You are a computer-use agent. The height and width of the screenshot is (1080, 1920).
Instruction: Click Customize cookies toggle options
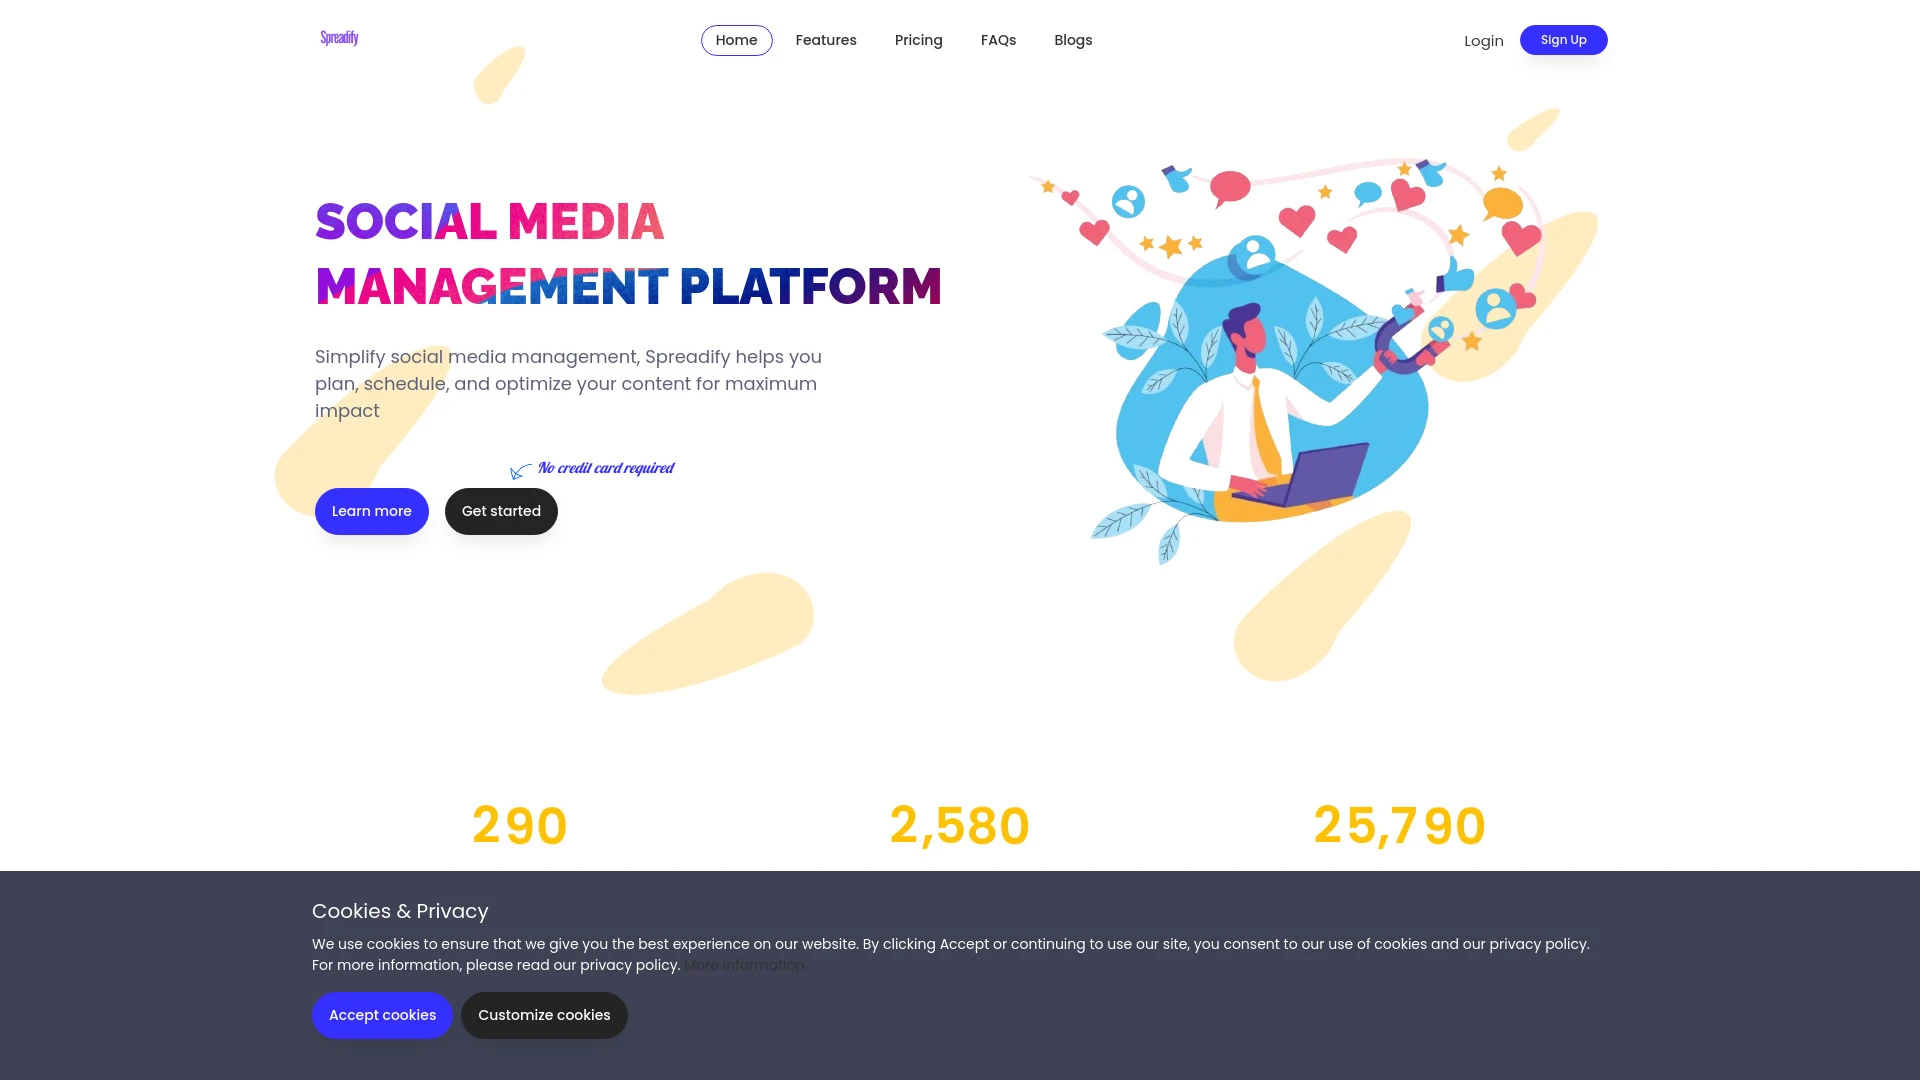tap(543, 1015)
